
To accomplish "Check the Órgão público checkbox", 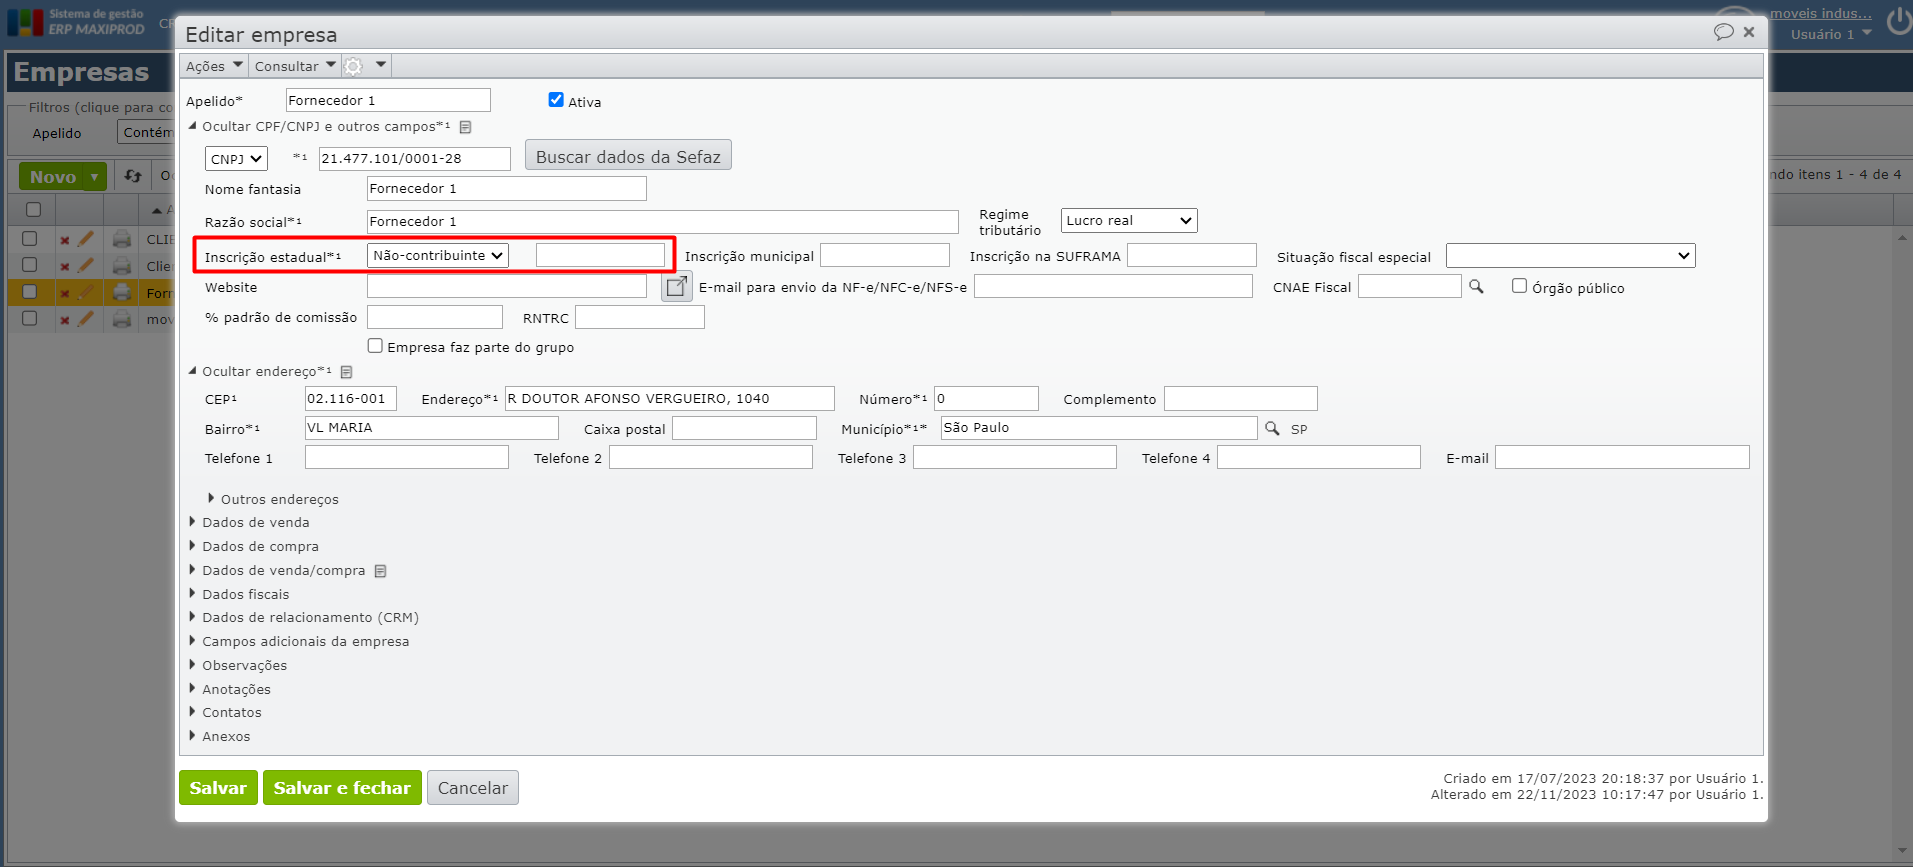I will 1519,286.
